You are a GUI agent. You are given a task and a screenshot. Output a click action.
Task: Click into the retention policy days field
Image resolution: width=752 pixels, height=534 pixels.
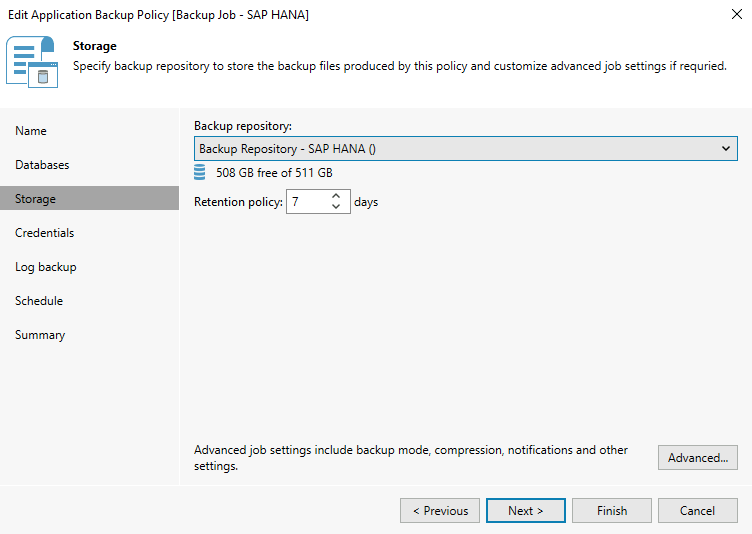306,202
